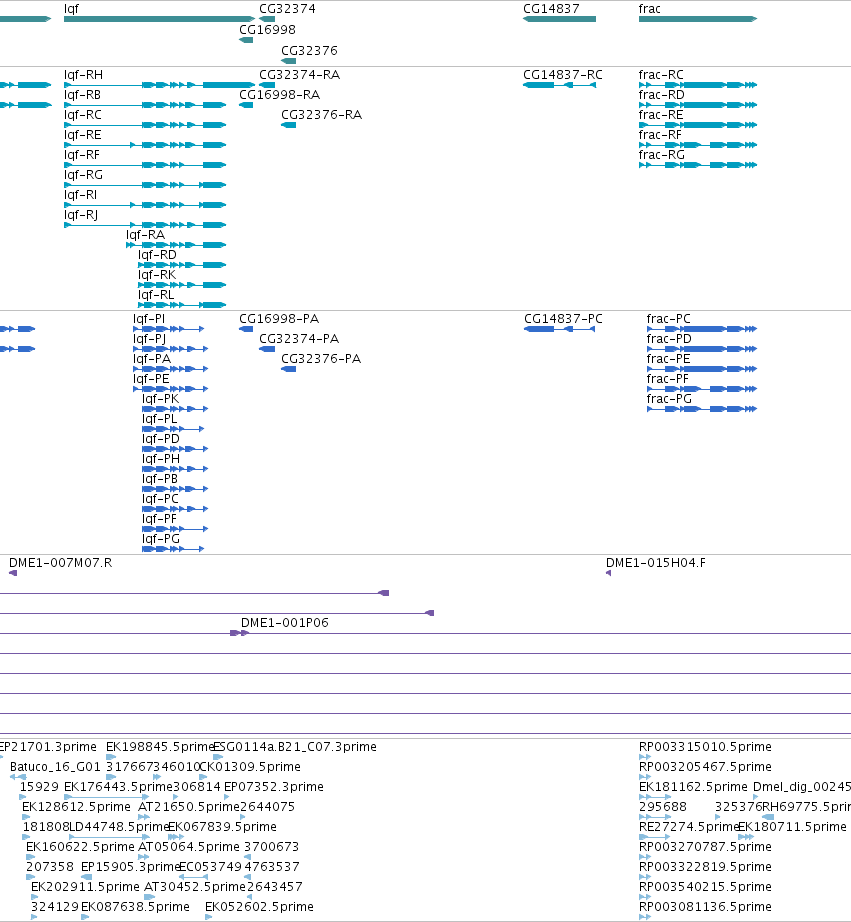
Task: Click the CG14837-RC transcript label
Action: 563,75
